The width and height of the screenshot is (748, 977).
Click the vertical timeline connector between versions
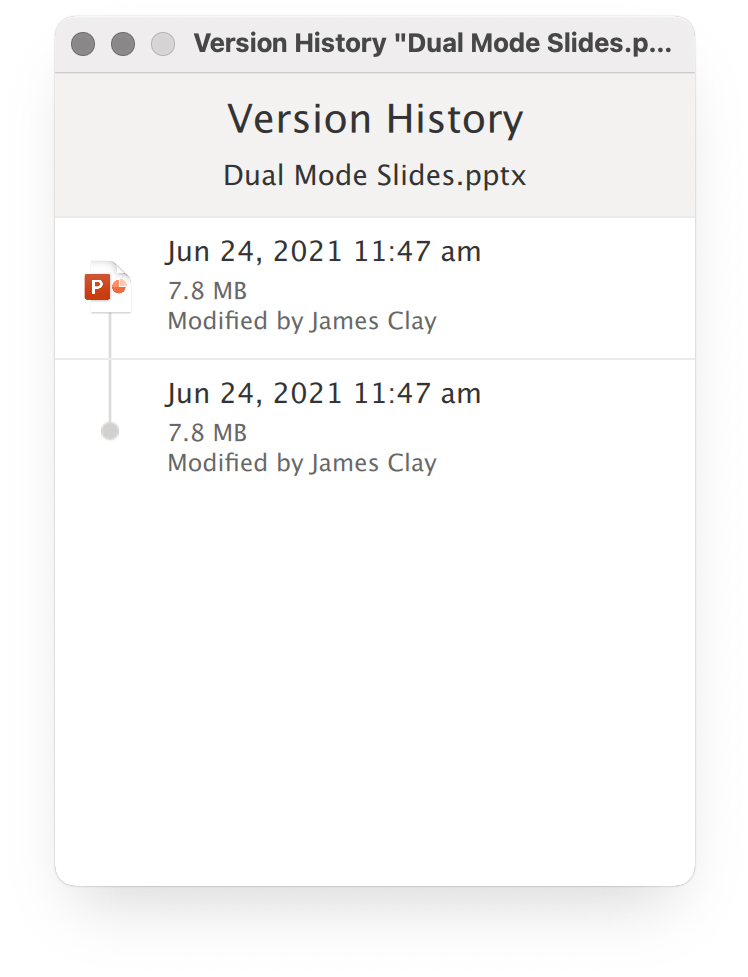pos(110,368)
